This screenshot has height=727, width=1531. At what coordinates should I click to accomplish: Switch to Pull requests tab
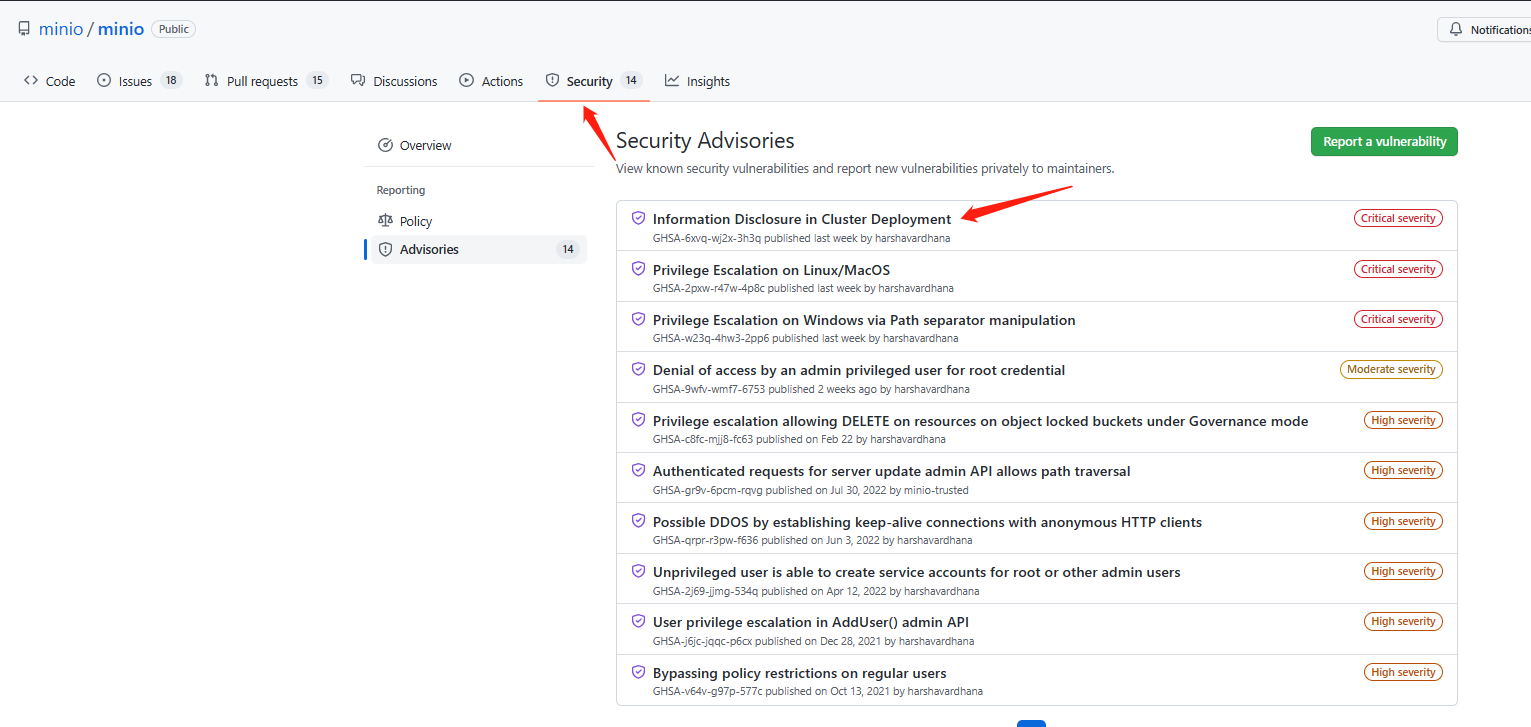click(266, 81)
